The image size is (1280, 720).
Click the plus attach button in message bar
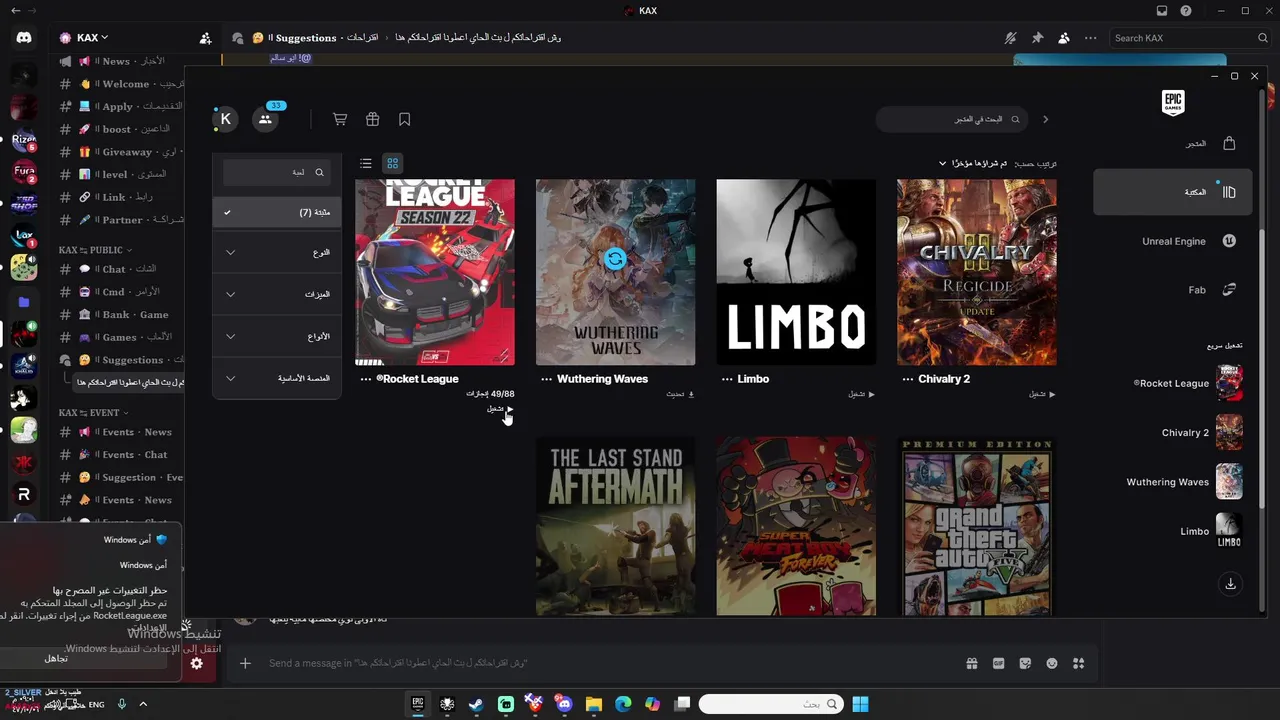(245, 663)
